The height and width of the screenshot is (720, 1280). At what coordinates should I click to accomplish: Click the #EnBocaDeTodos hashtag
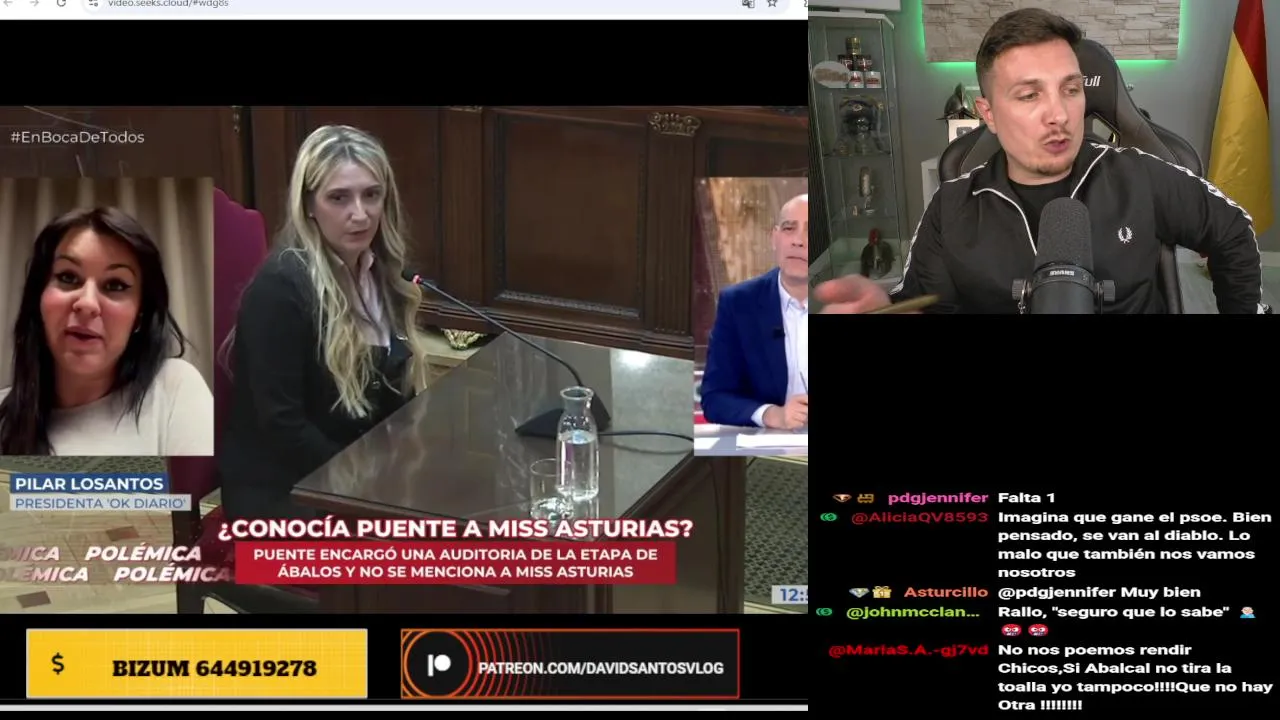coord(77,137)
